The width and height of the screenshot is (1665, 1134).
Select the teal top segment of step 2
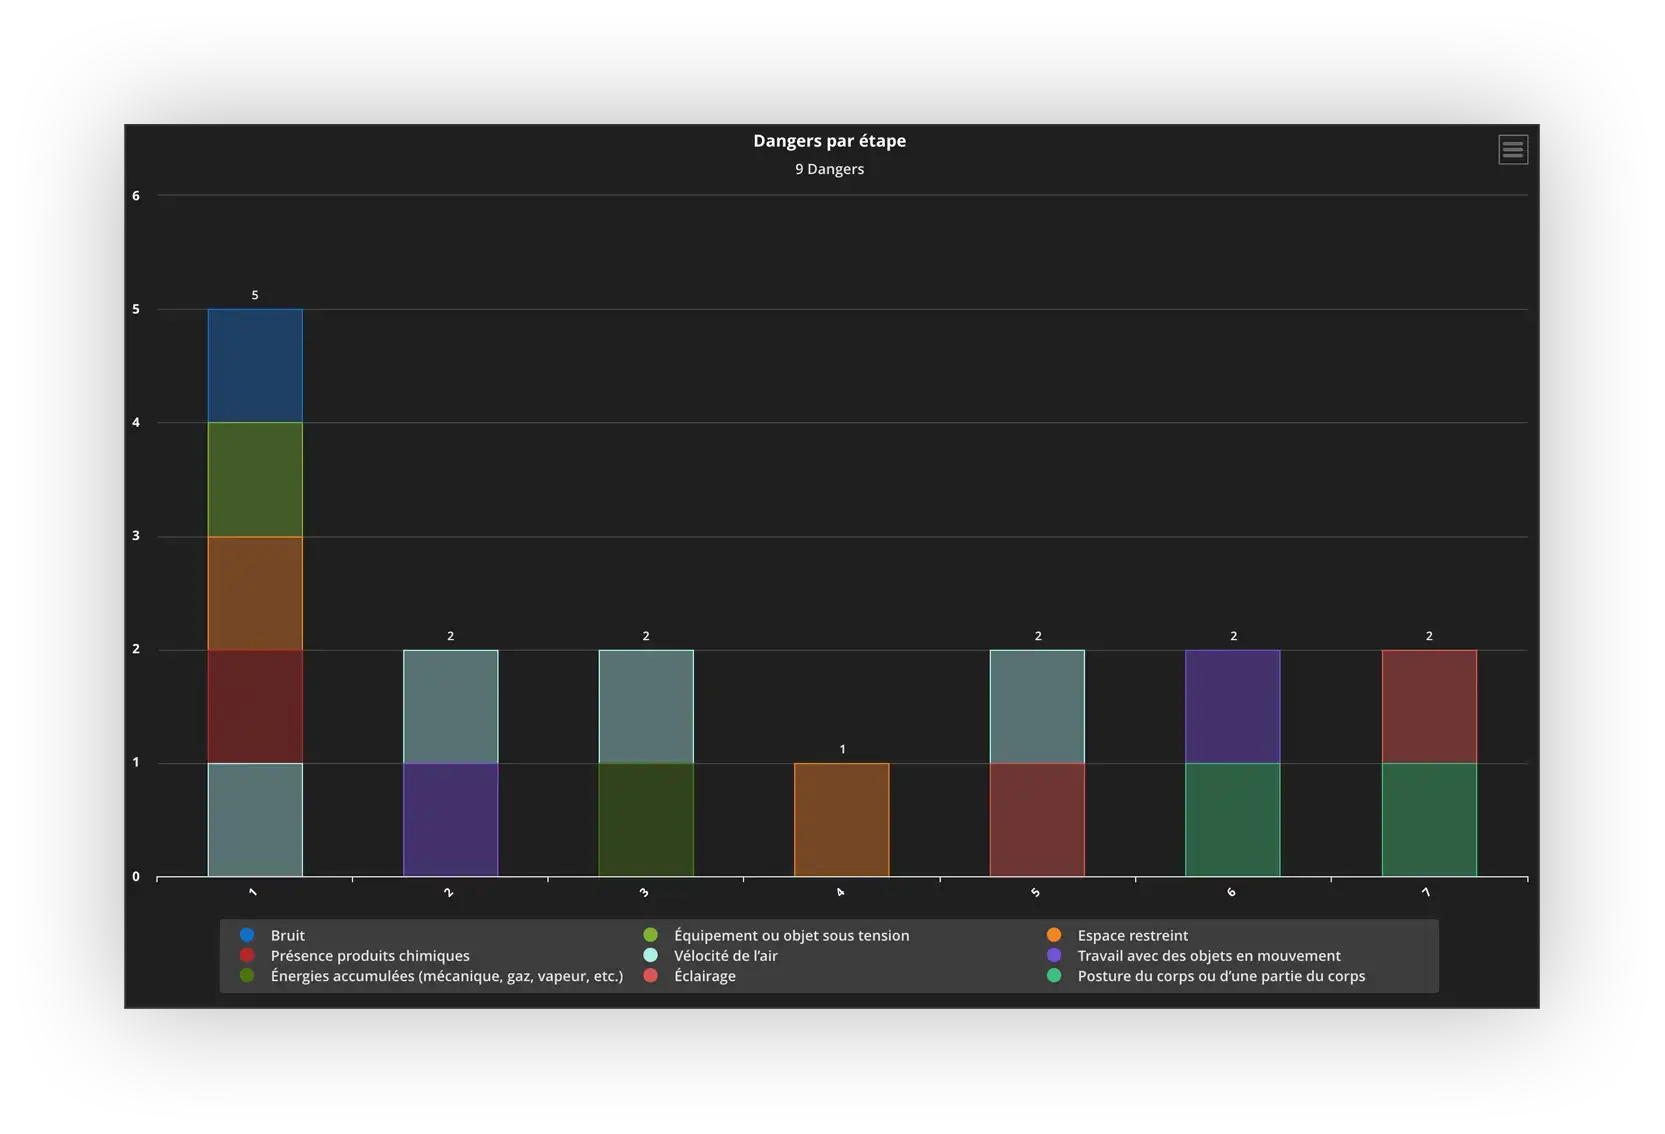point(451,707)
